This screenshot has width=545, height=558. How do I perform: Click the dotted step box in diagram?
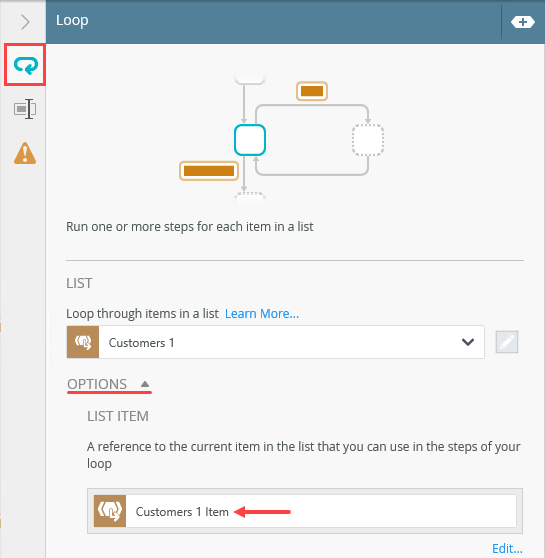pos(368,140)
